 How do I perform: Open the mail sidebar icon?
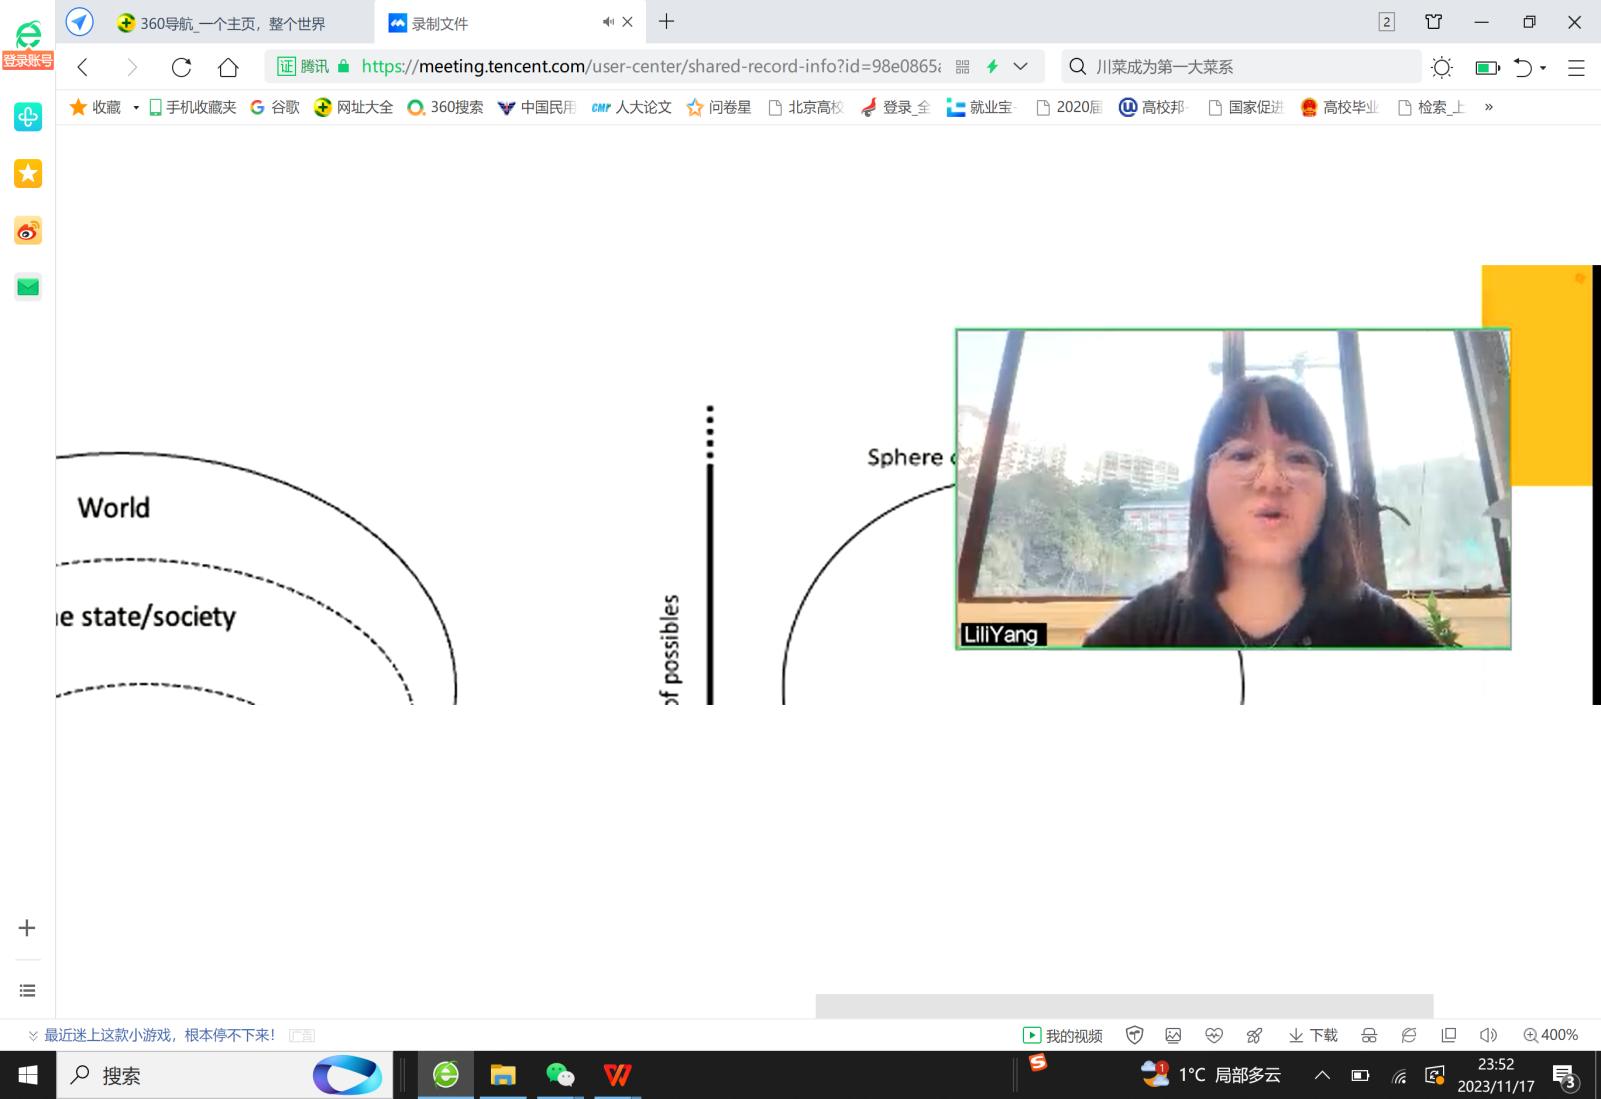pos(28,288)
